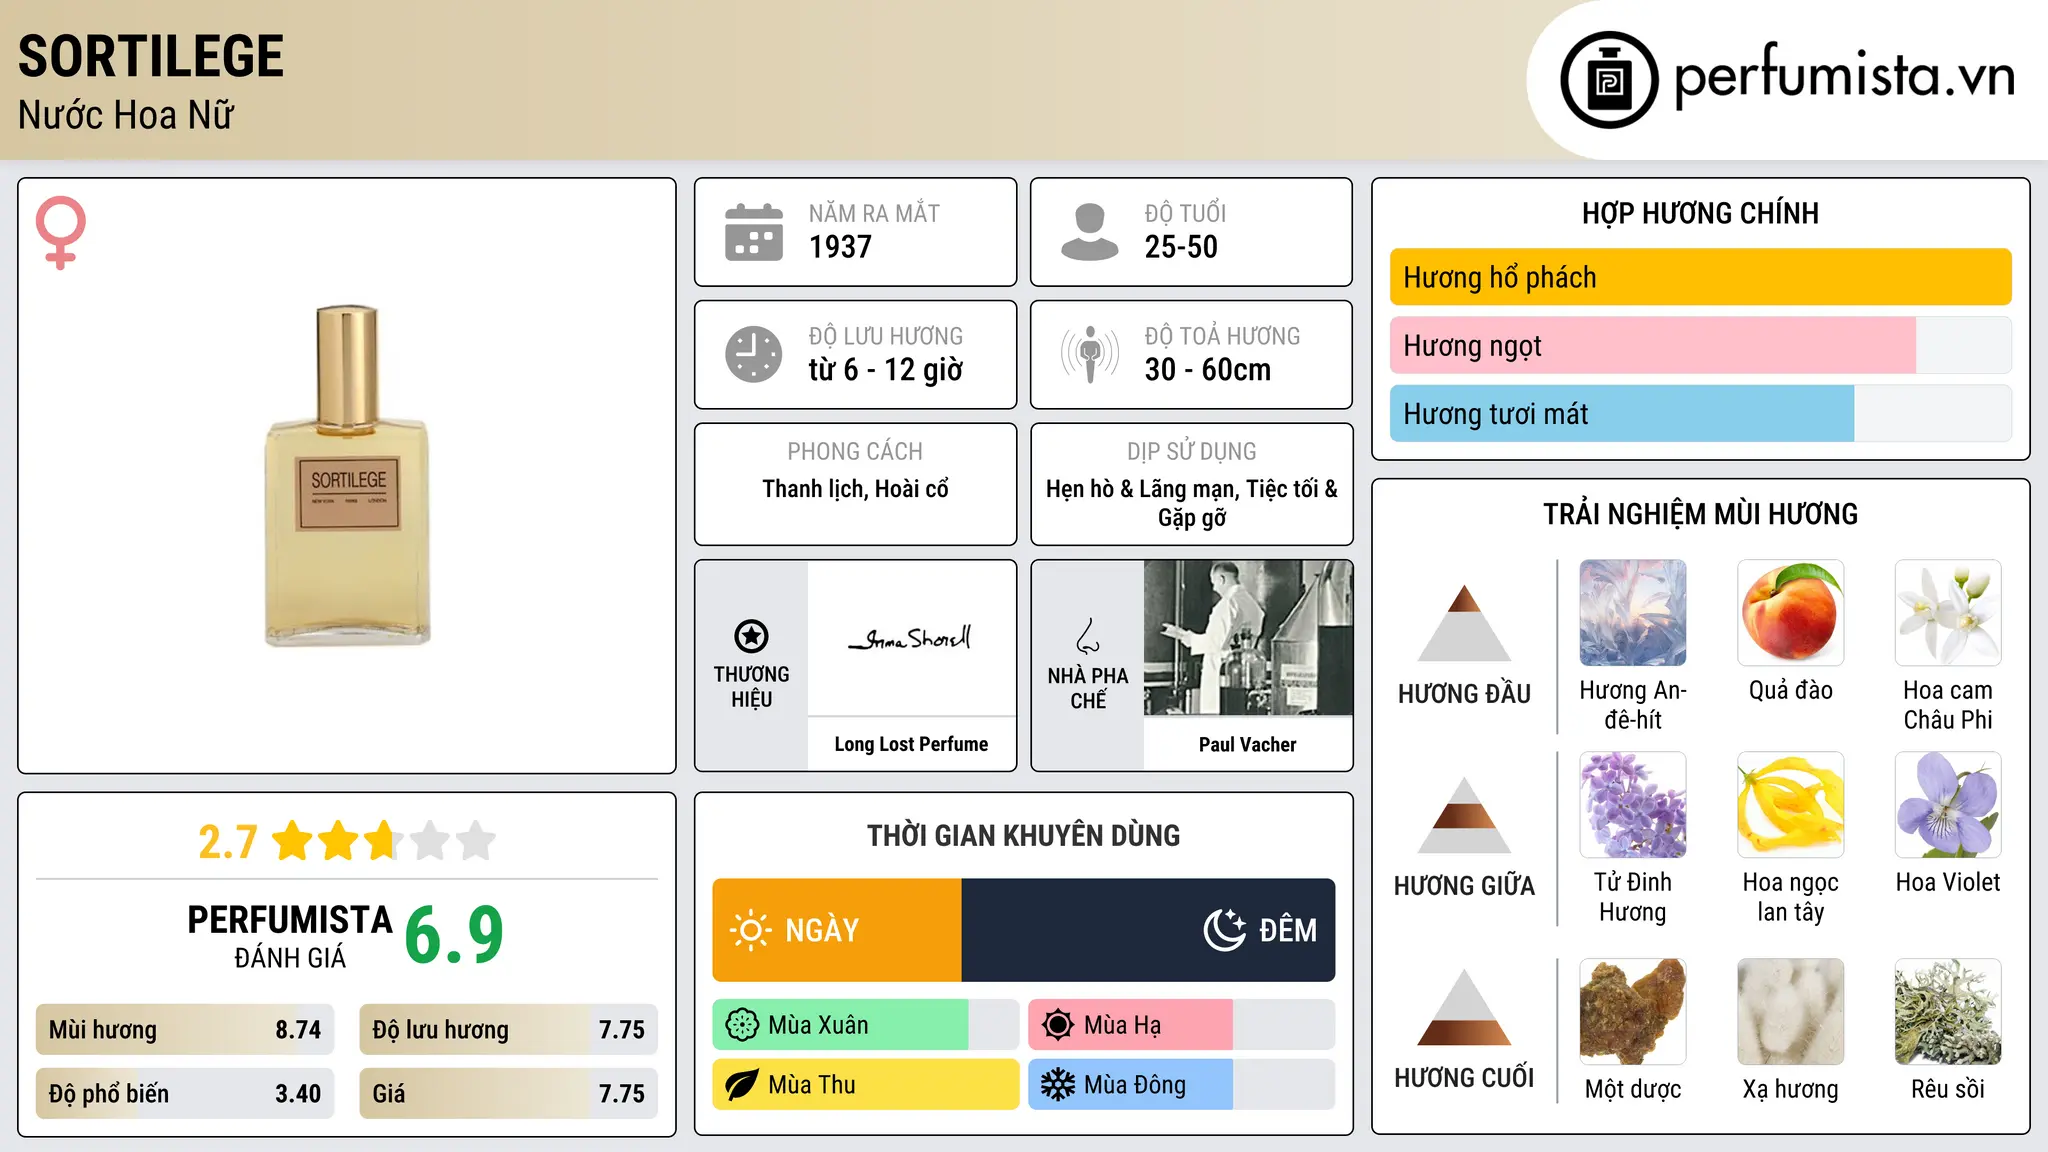Click the Hương hổ phách accord bar
Screen dimensions: 2048x1152
[1701, 277]
